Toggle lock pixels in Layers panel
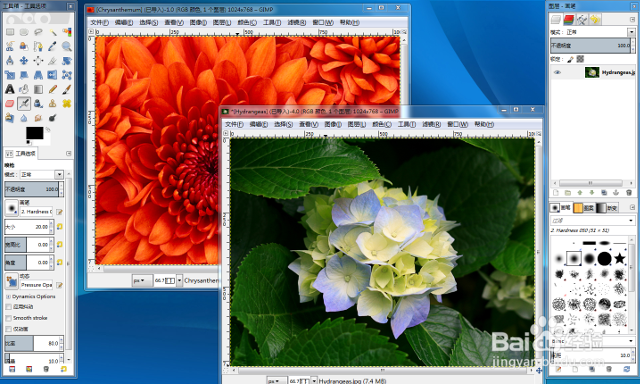 tap(571, 59)
